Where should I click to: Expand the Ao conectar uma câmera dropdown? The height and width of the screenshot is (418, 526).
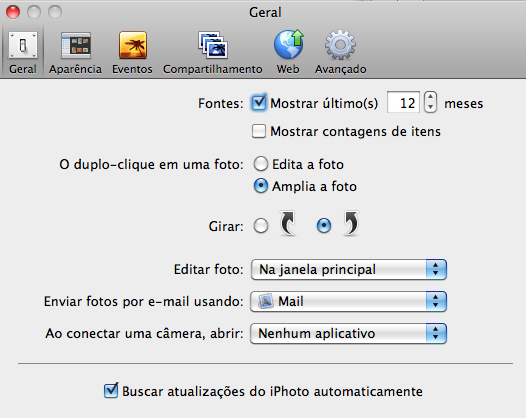(348, 333)
